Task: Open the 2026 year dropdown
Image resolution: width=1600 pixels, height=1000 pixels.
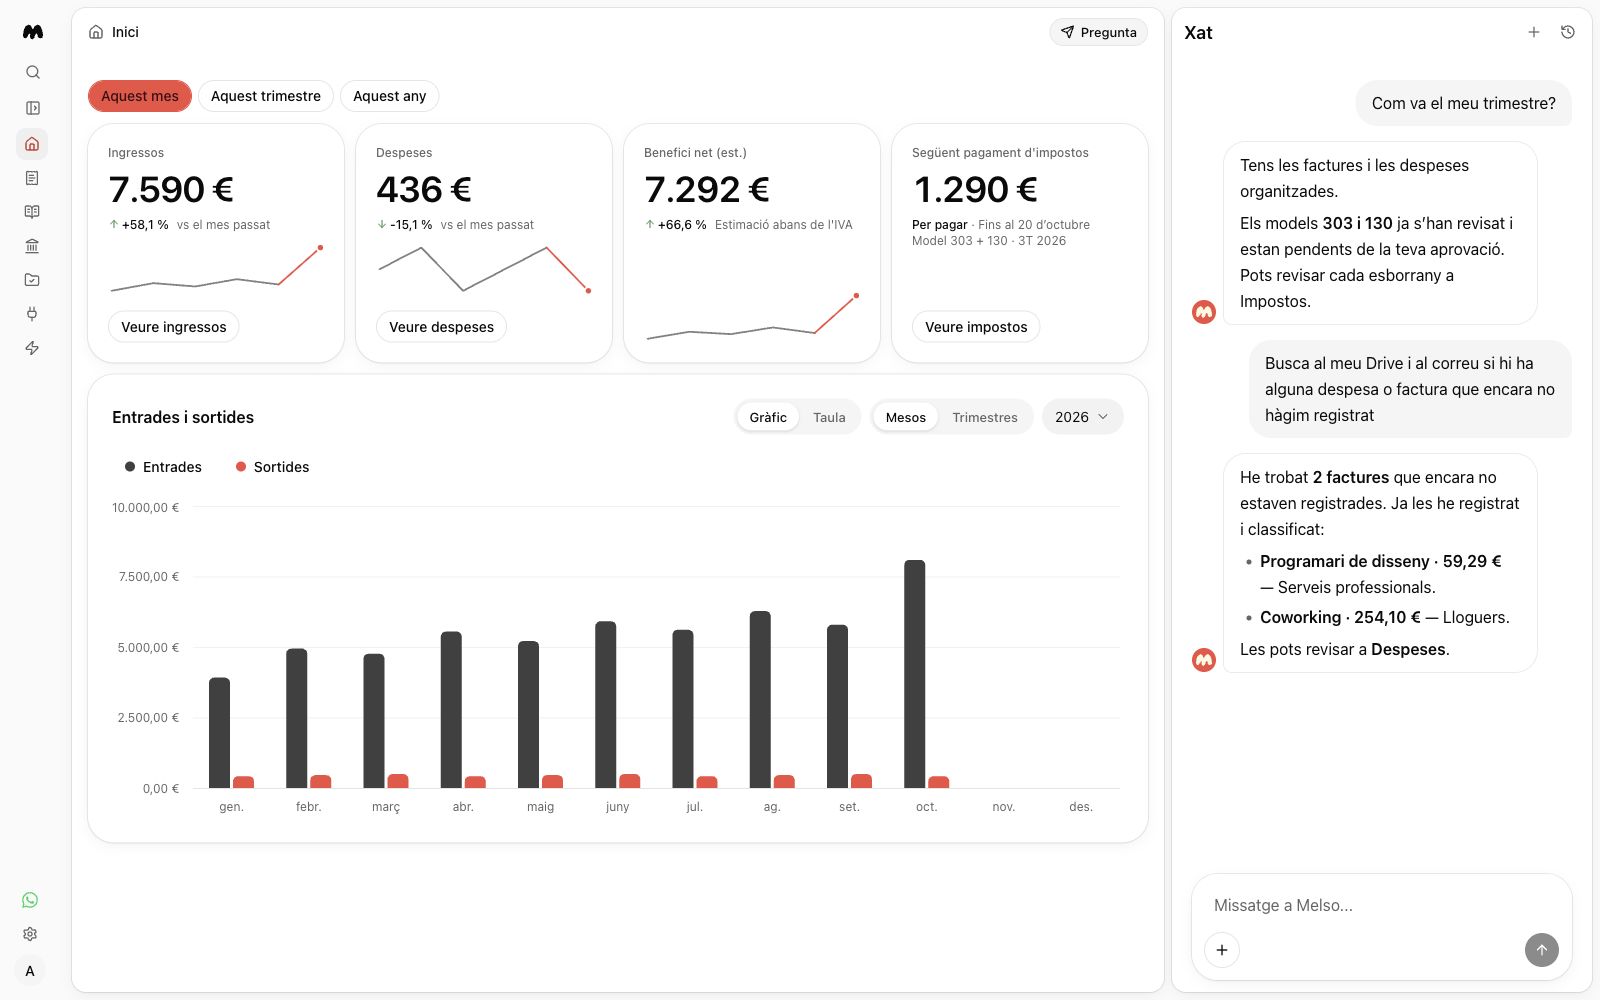Action: [1082, 417]
